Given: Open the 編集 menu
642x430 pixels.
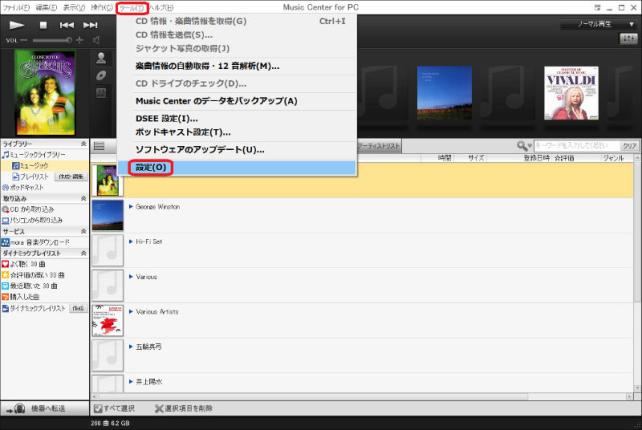Looking at the screenshot, I should pyautogui.click(x=46, y=8).
